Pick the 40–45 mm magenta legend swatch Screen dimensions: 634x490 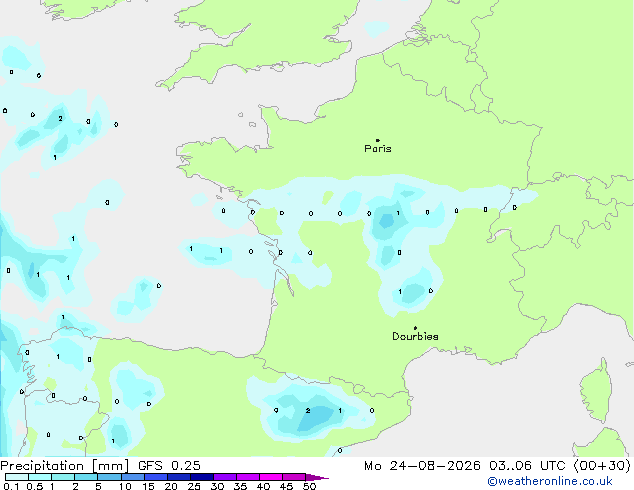(x=271, y=477)
